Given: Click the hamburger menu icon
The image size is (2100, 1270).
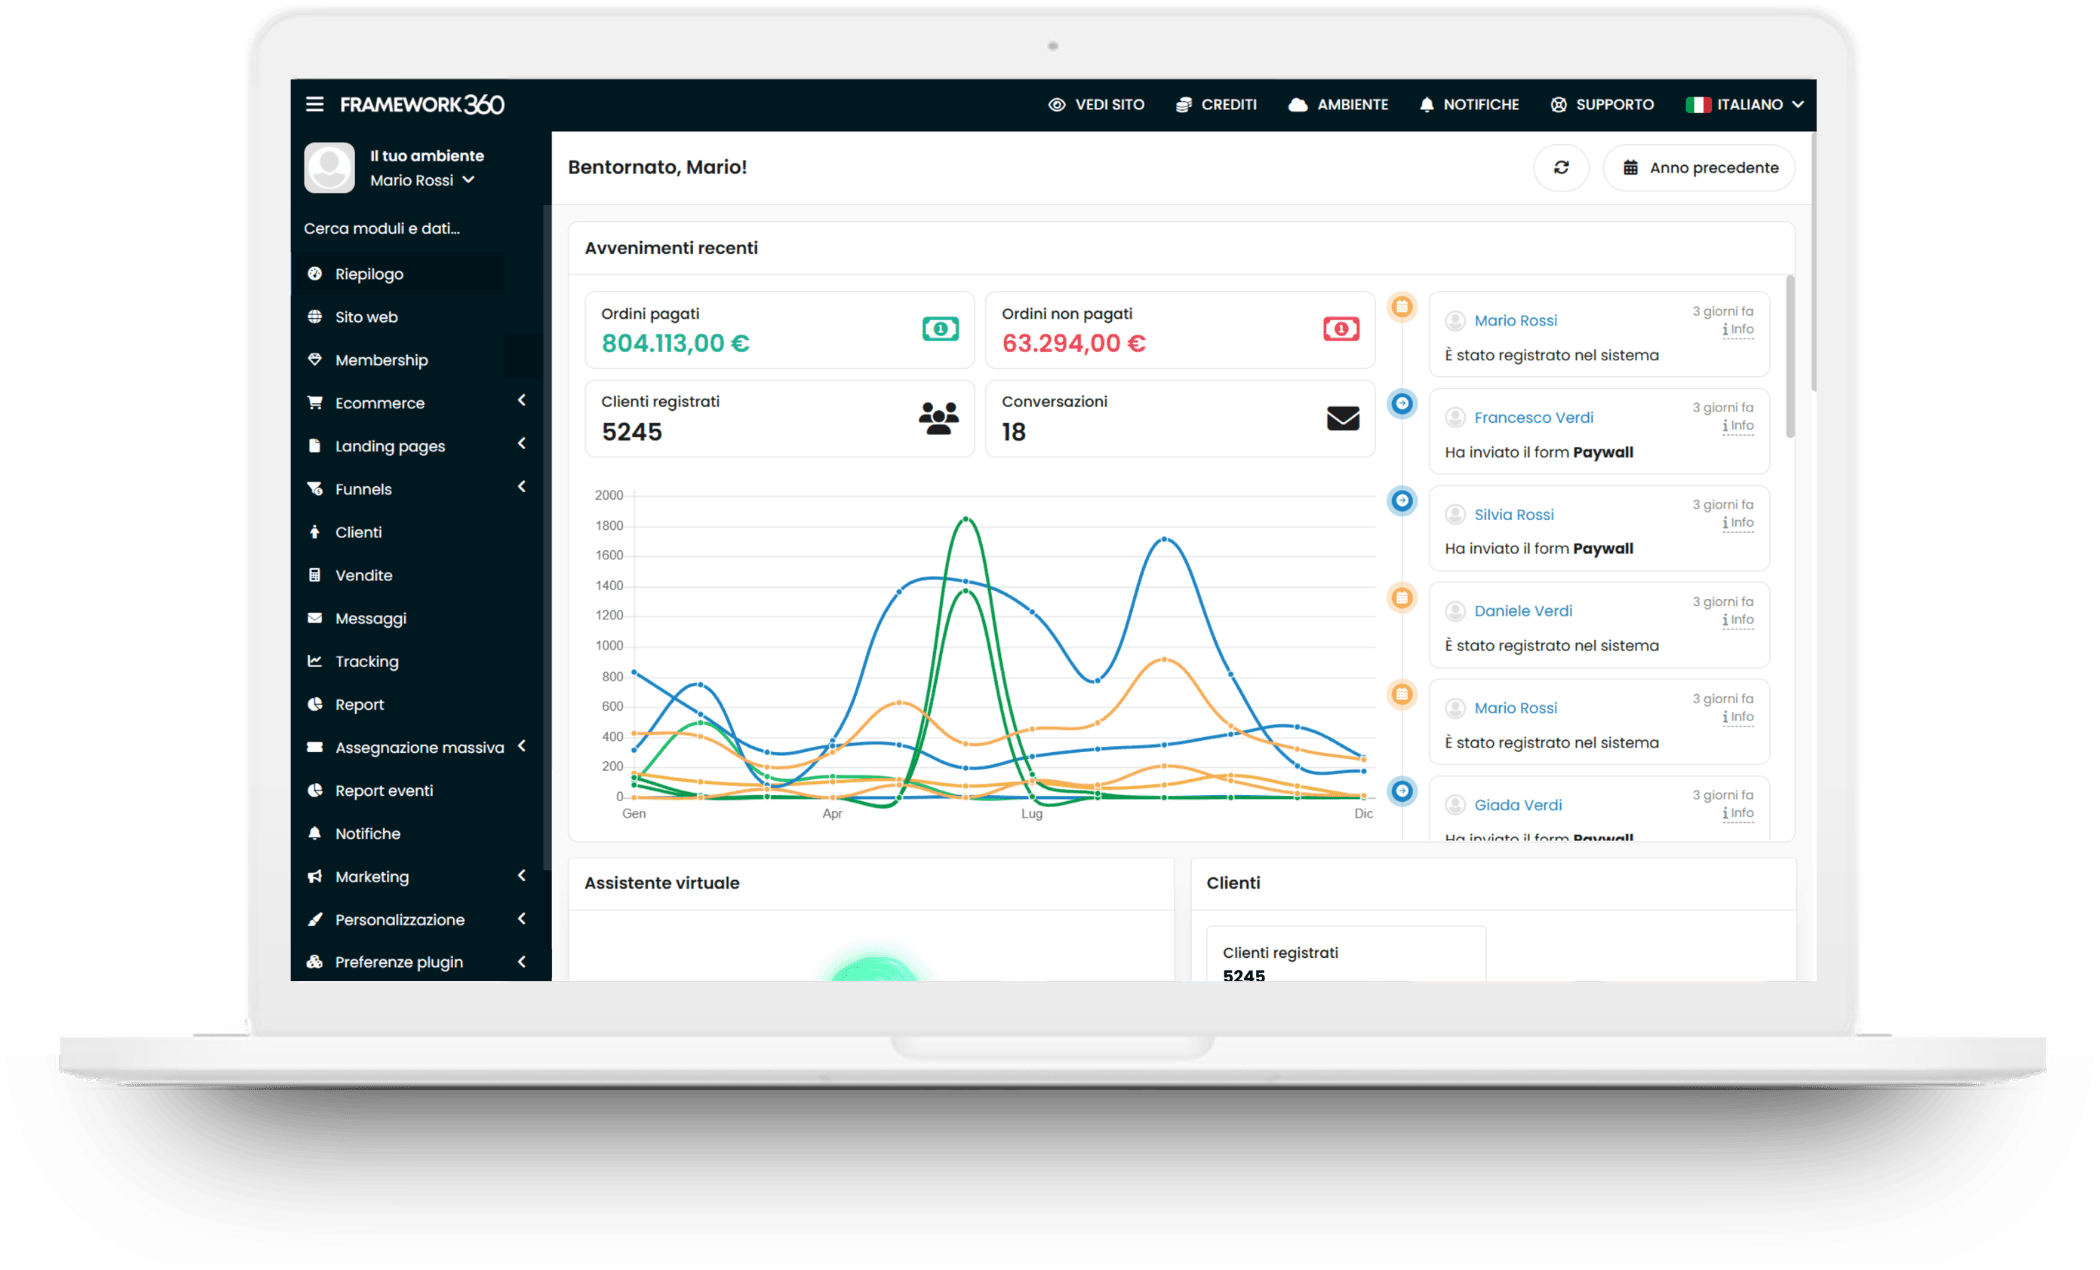Looking at the screenshot, I should (314, 104).
